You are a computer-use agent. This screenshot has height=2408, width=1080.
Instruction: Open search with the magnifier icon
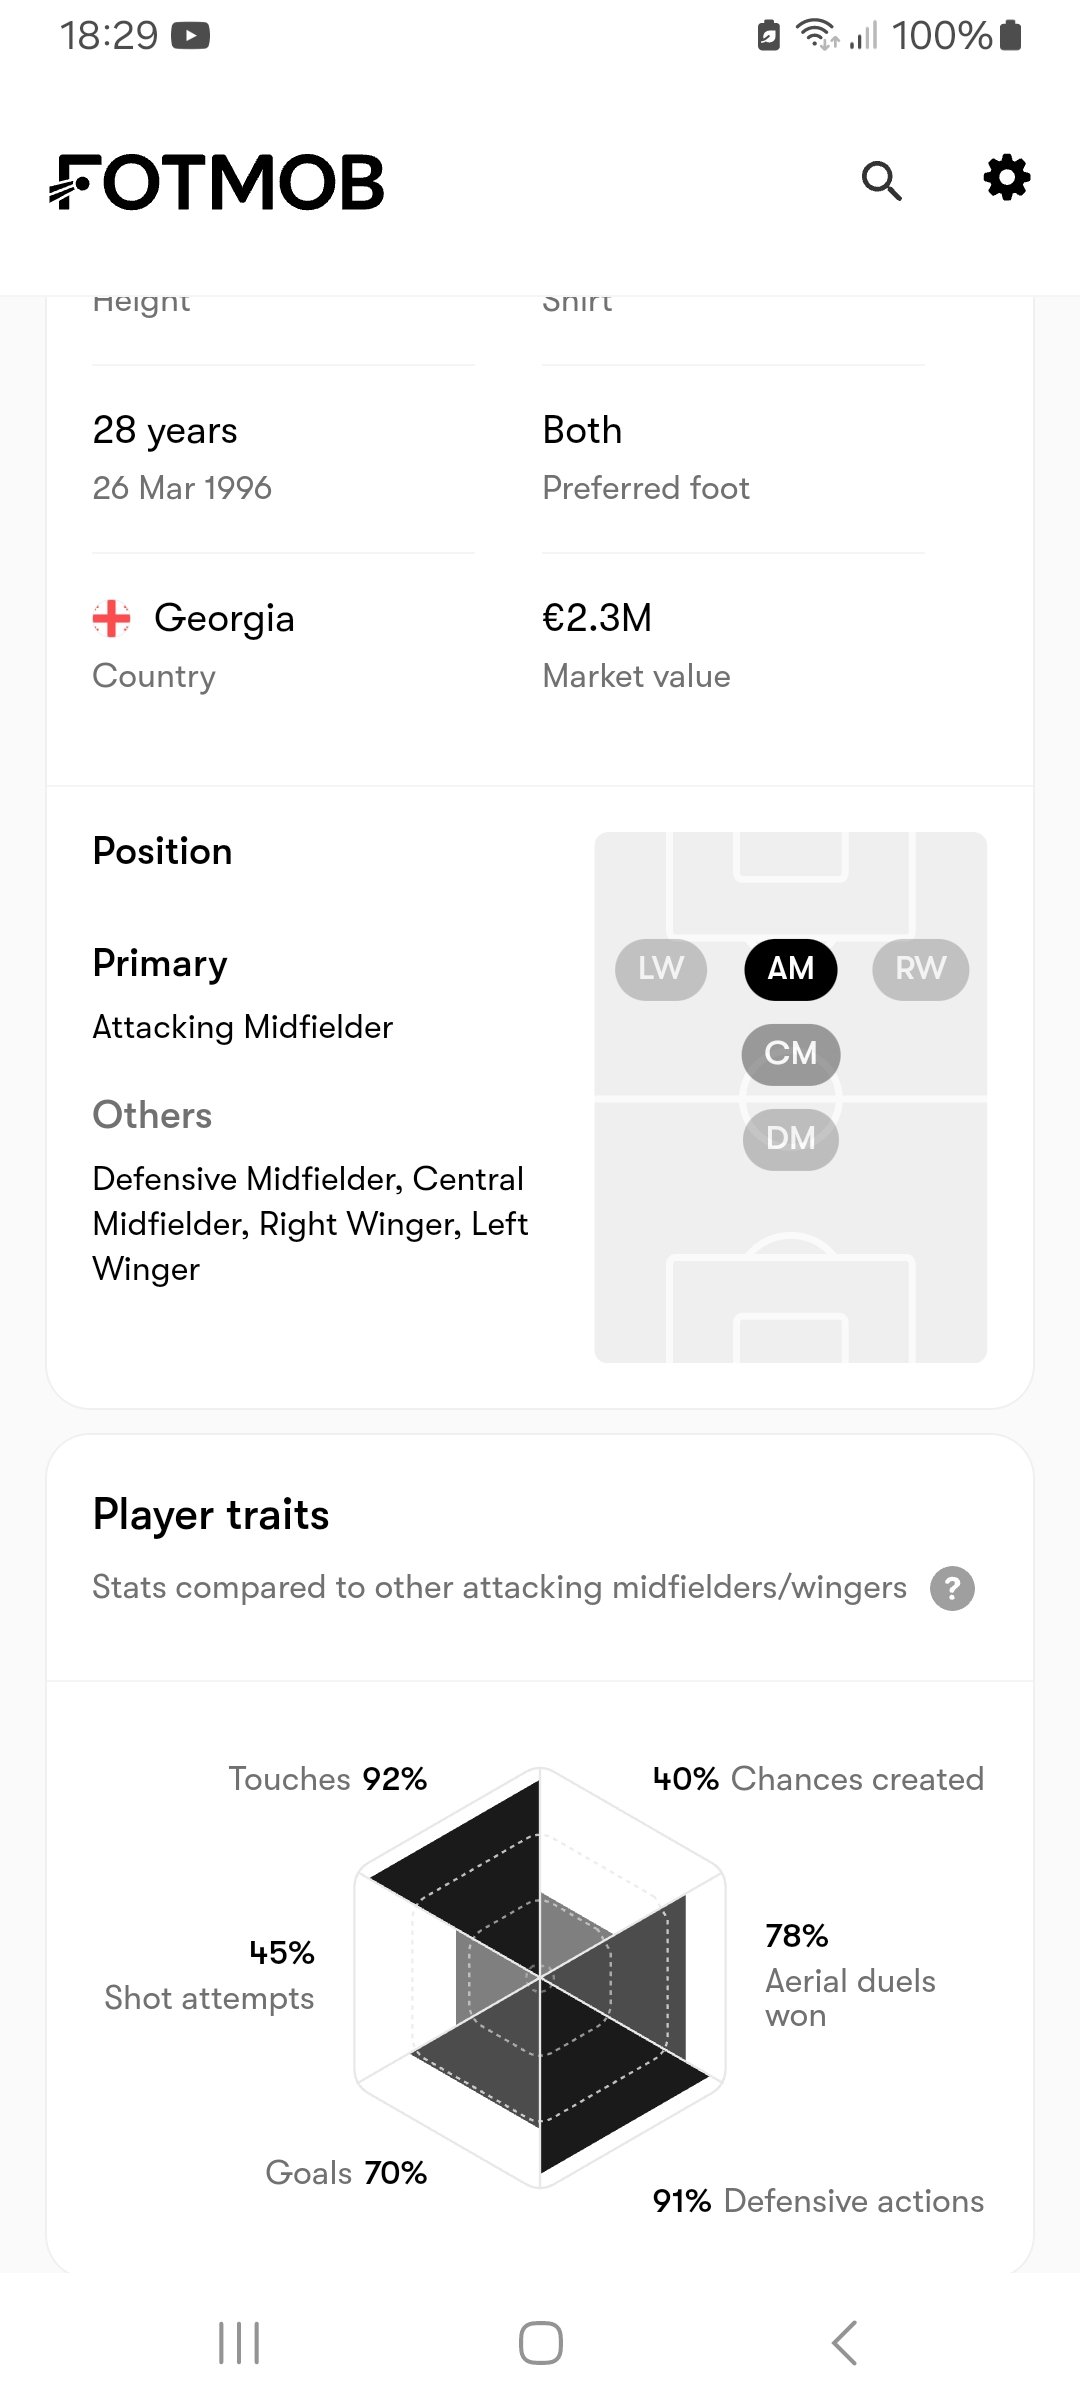pos(881,181)
